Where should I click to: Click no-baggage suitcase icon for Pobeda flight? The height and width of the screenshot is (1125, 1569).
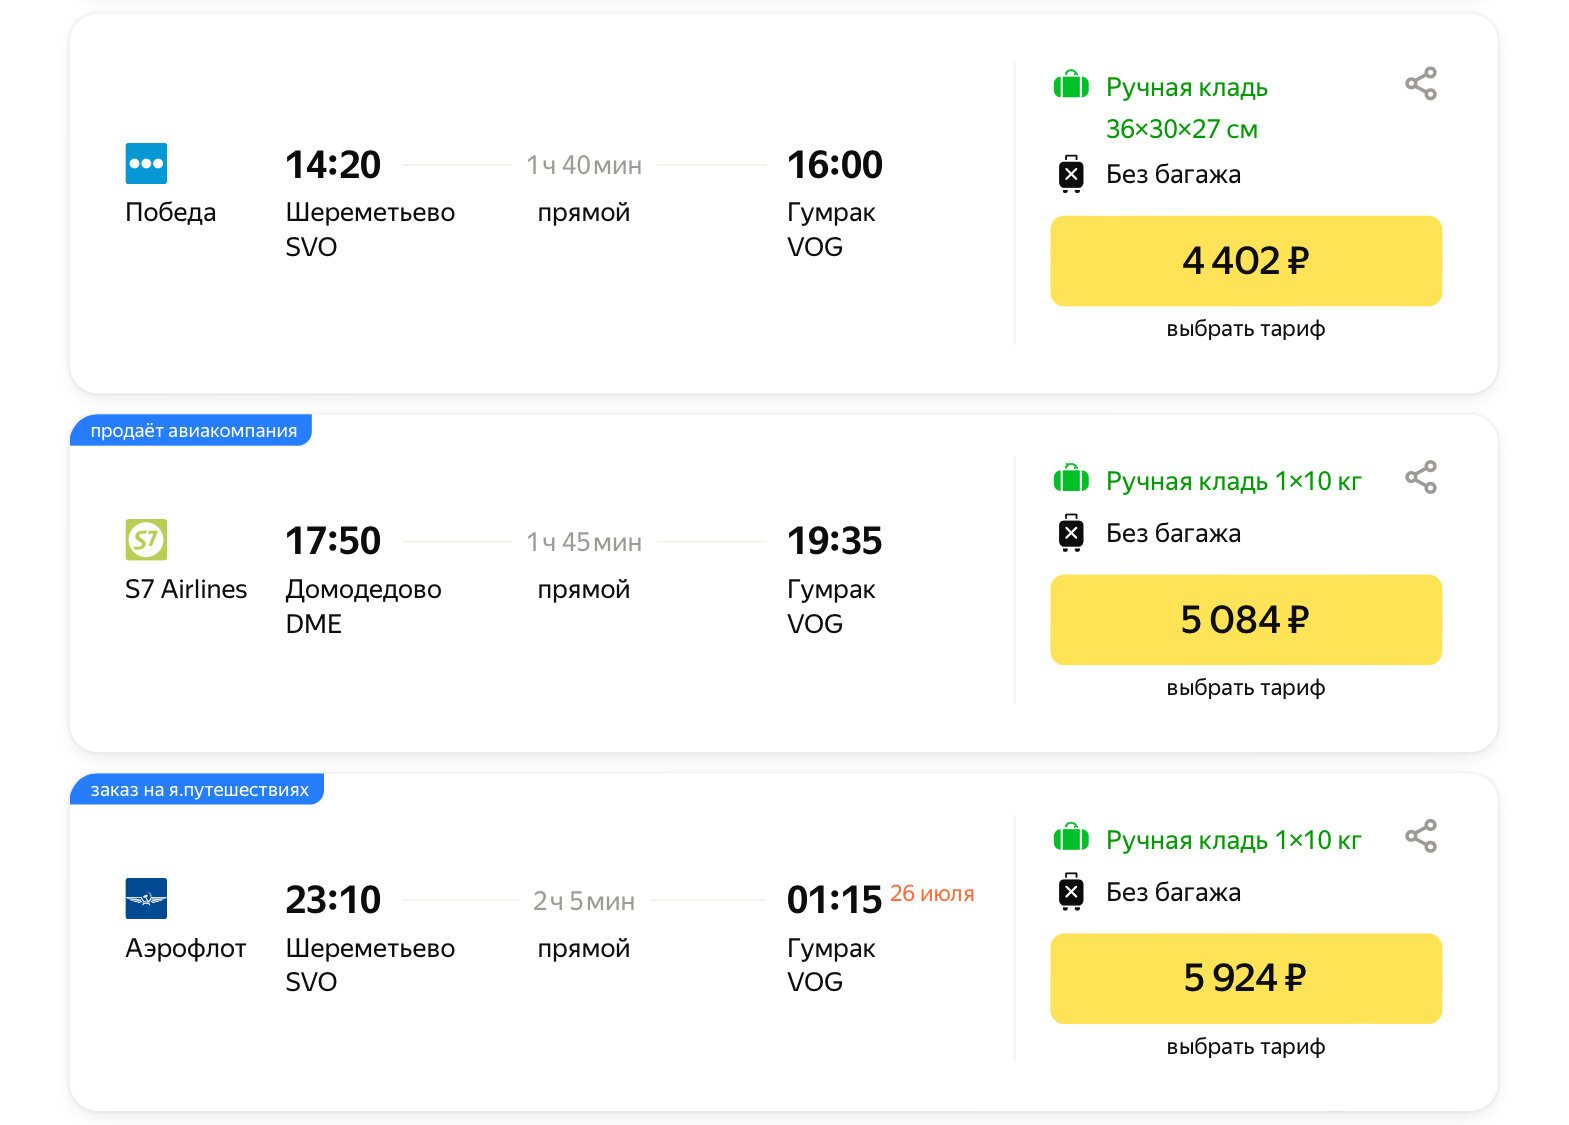click(x=1071, y=174)
